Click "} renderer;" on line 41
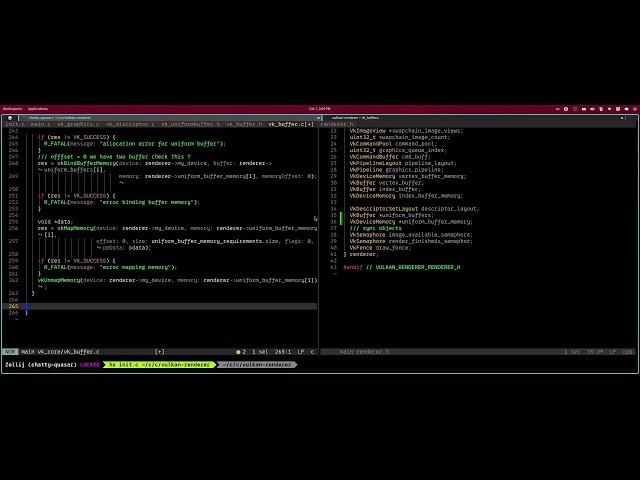The image size is (640, 480). point(361,254)
